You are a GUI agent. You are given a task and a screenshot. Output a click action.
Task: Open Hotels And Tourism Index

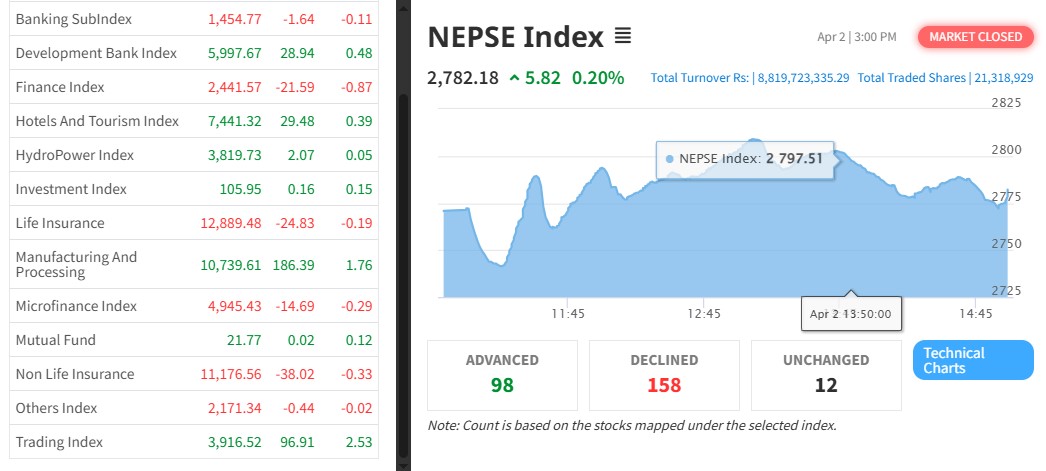pos(97,121)
